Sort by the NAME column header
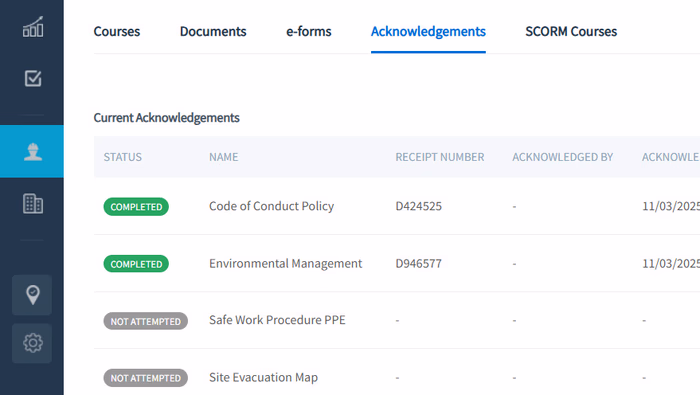Viewport: 700px width, 395px height. 224,157
